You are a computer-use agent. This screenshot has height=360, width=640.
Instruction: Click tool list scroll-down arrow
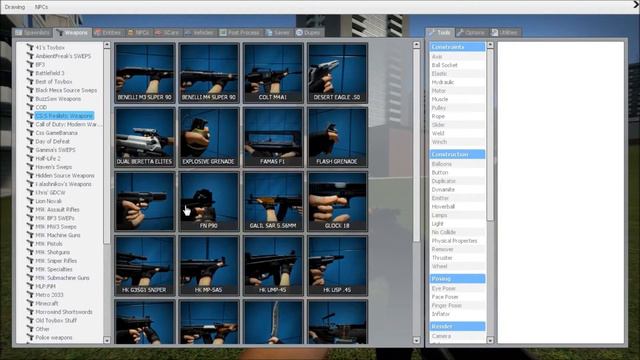click(490, 340)
